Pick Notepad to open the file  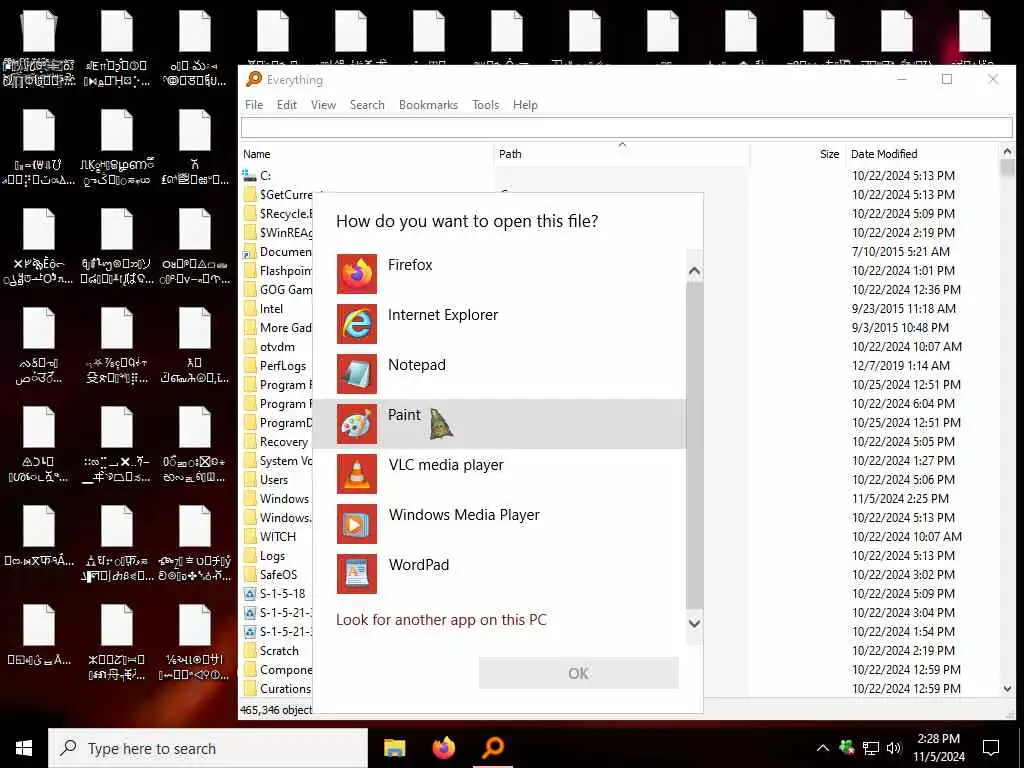(500, 374)
